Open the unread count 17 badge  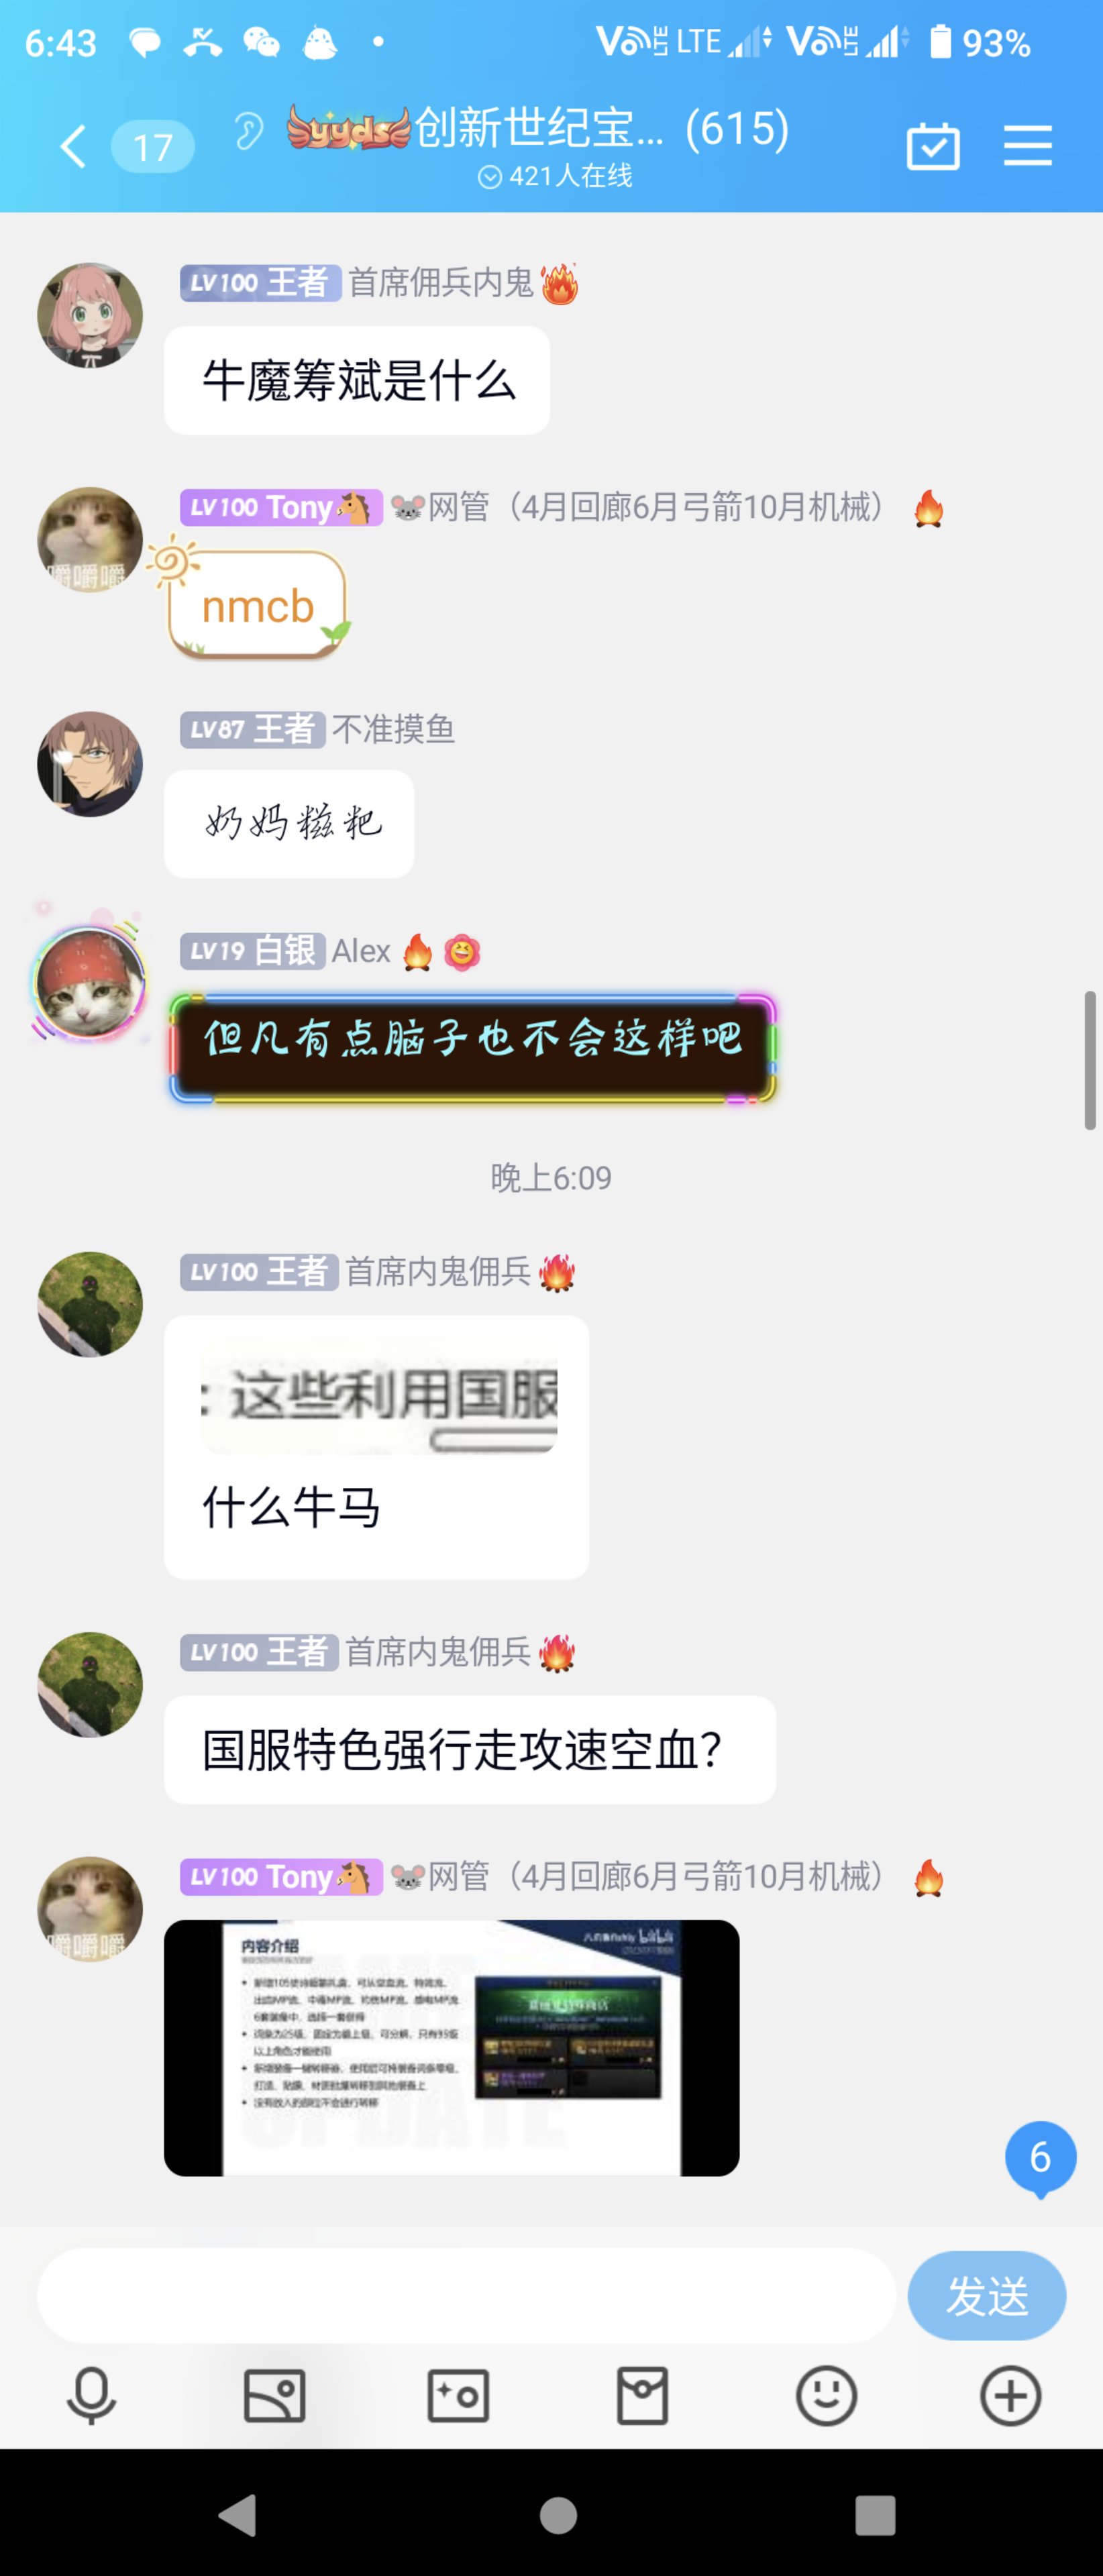pos(153,147)
